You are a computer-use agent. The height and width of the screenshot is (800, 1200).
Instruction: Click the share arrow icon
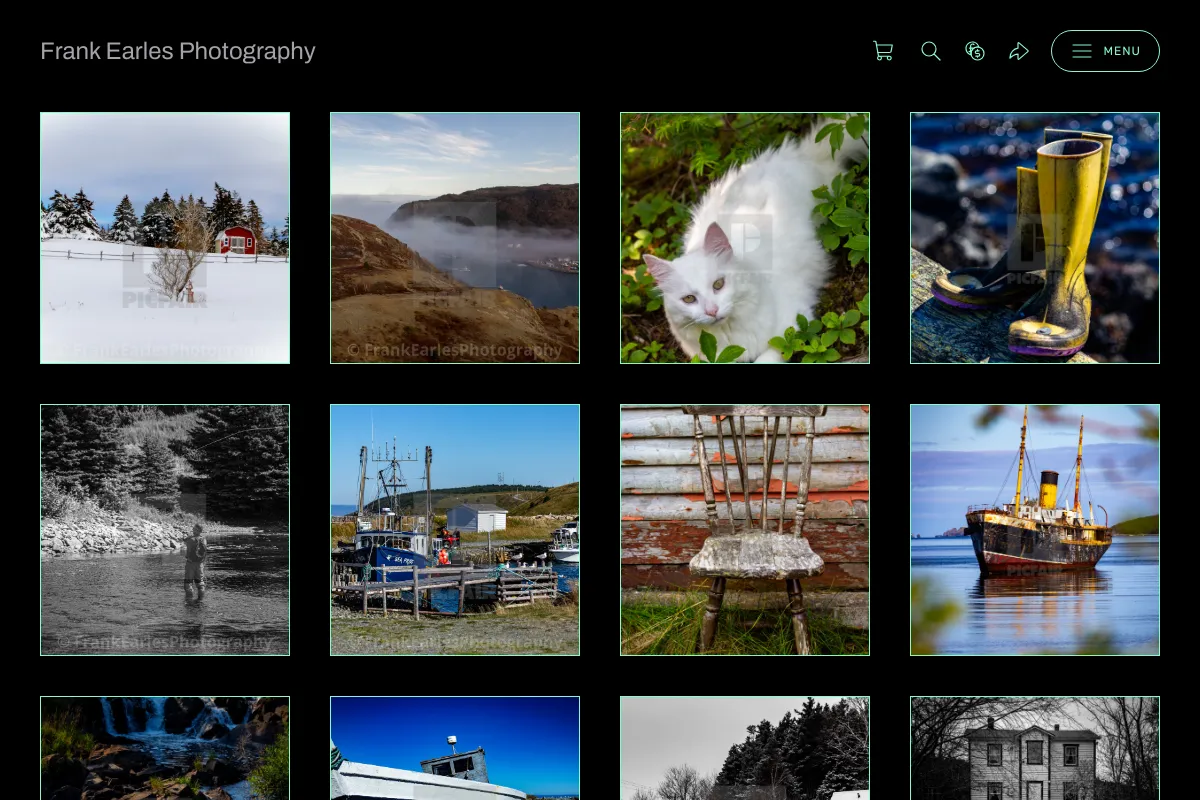[x=1019, y=51]
